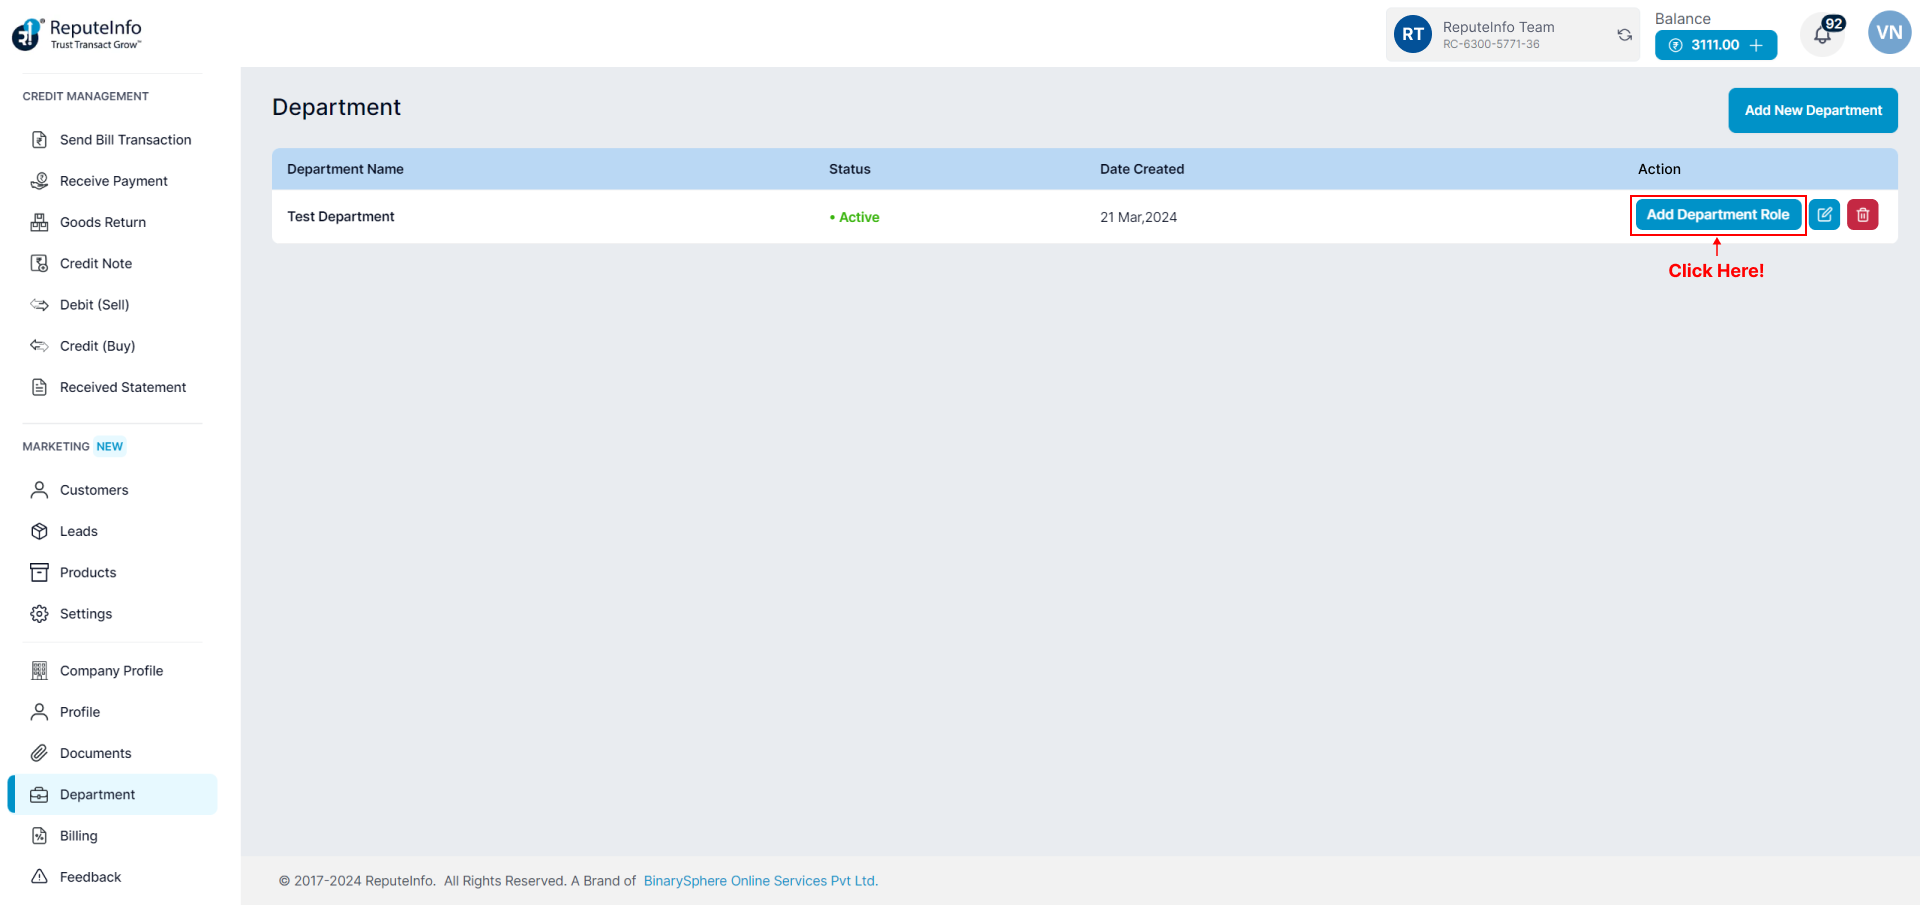Screen dimensions: 1920x905
Task: Click the refresh icon beside ReputeInfo Team
Action: tap(1624, 35)
